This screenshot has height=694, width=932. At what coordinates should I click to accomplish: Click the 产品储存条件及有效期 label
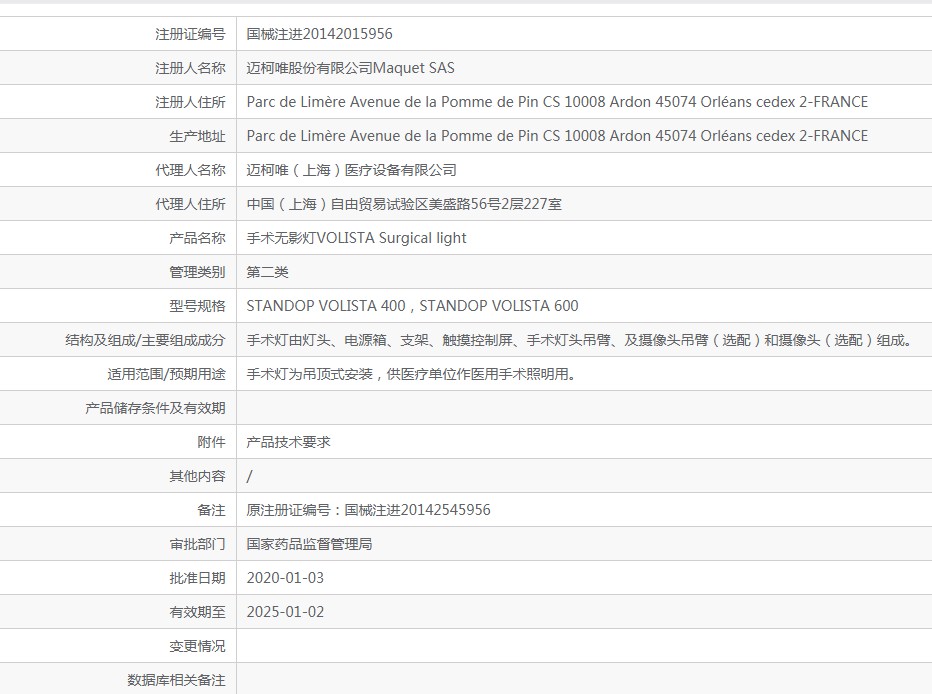click(155, 408)
